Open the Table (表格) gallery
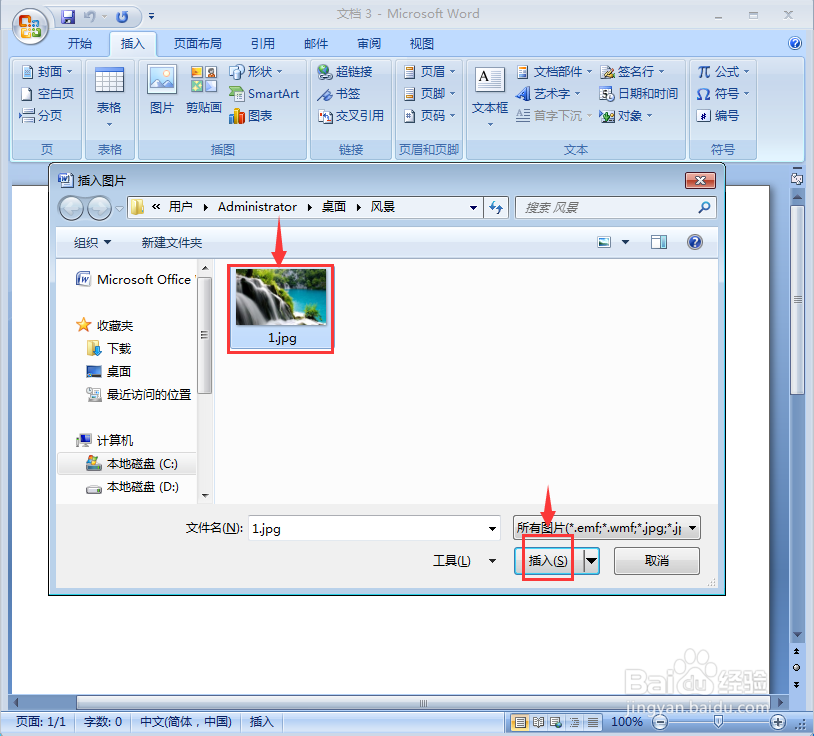Screen dimensions: 814x736 109,97
